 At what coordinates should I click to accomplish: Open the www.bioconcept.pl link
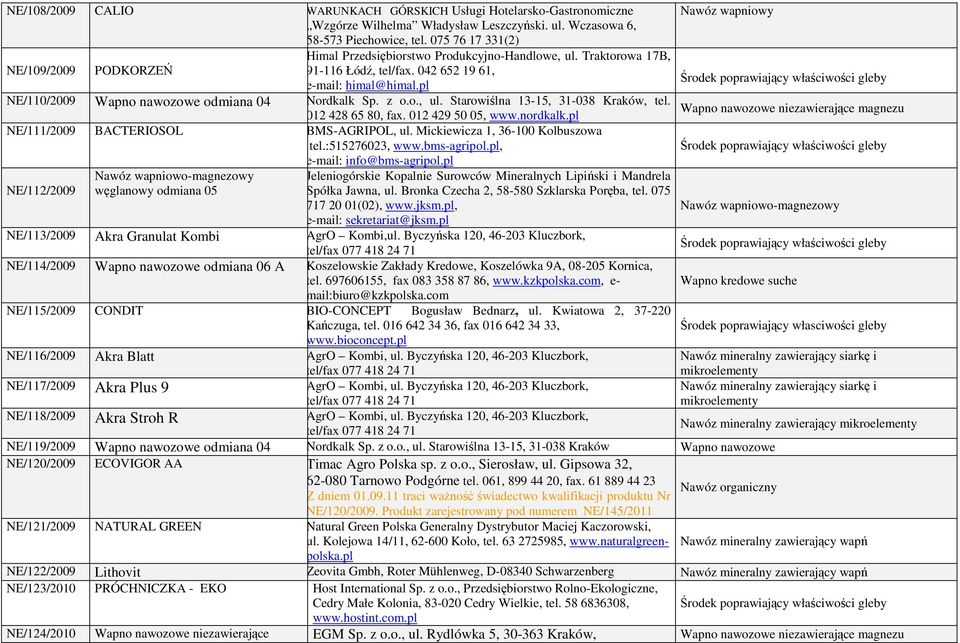point(356,340)
